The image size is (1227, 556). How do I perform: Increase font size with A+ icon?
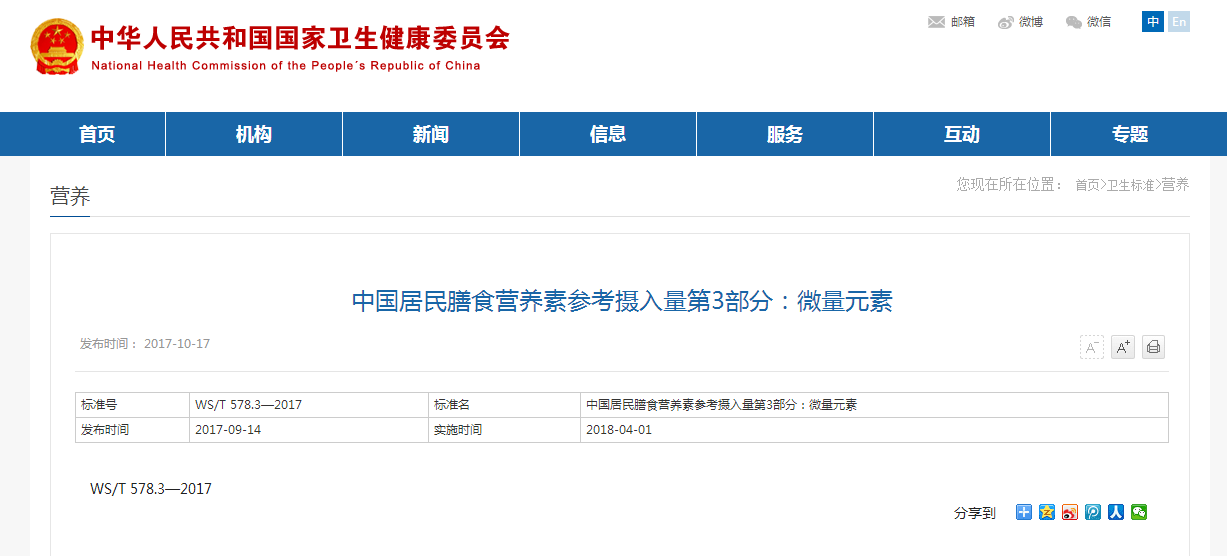click(x=1123, y=347)
